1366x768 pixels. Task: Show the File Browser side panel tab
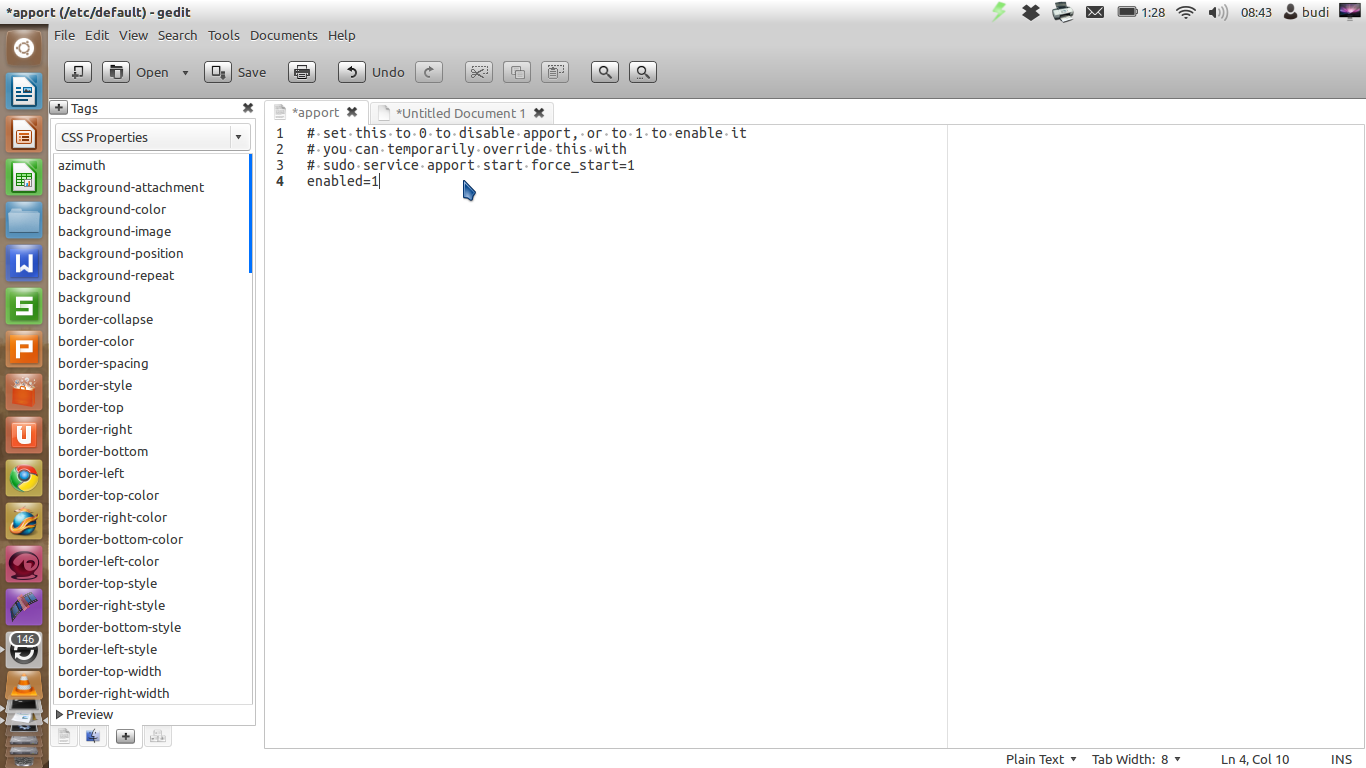pos(93,736)
